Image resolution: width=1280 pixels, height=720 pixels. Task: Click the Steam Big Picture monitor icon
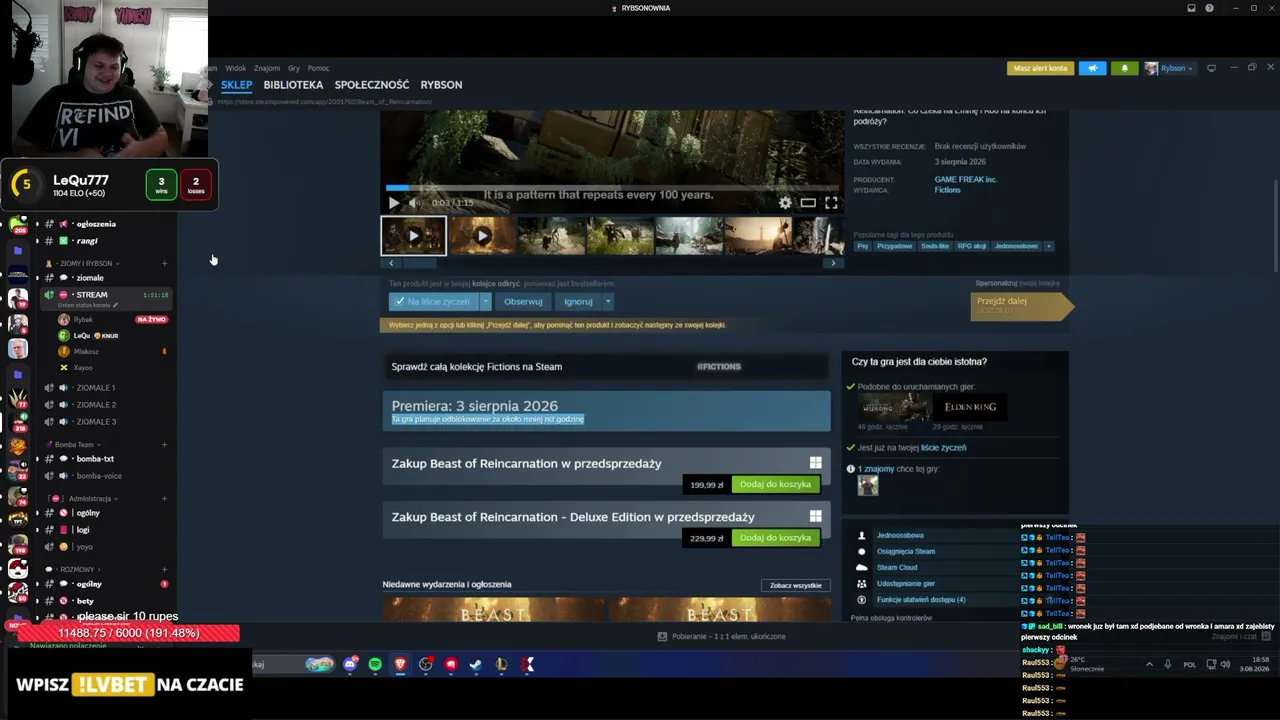point(1211,68)
